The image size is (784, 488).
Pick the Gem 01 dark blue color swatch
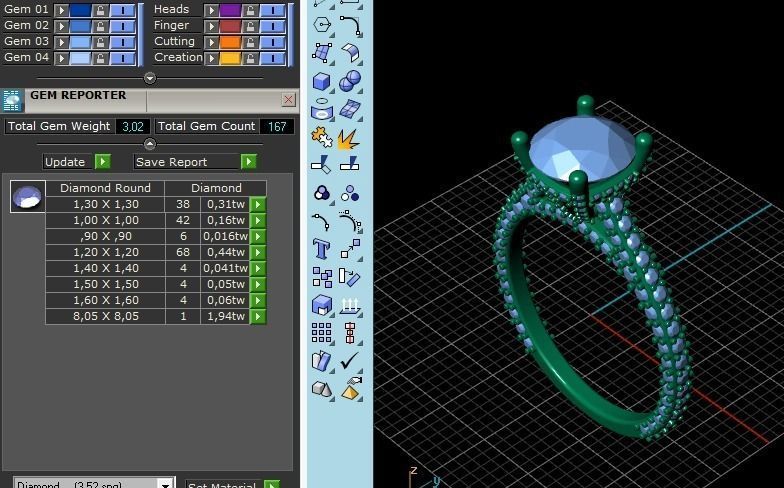80,10
